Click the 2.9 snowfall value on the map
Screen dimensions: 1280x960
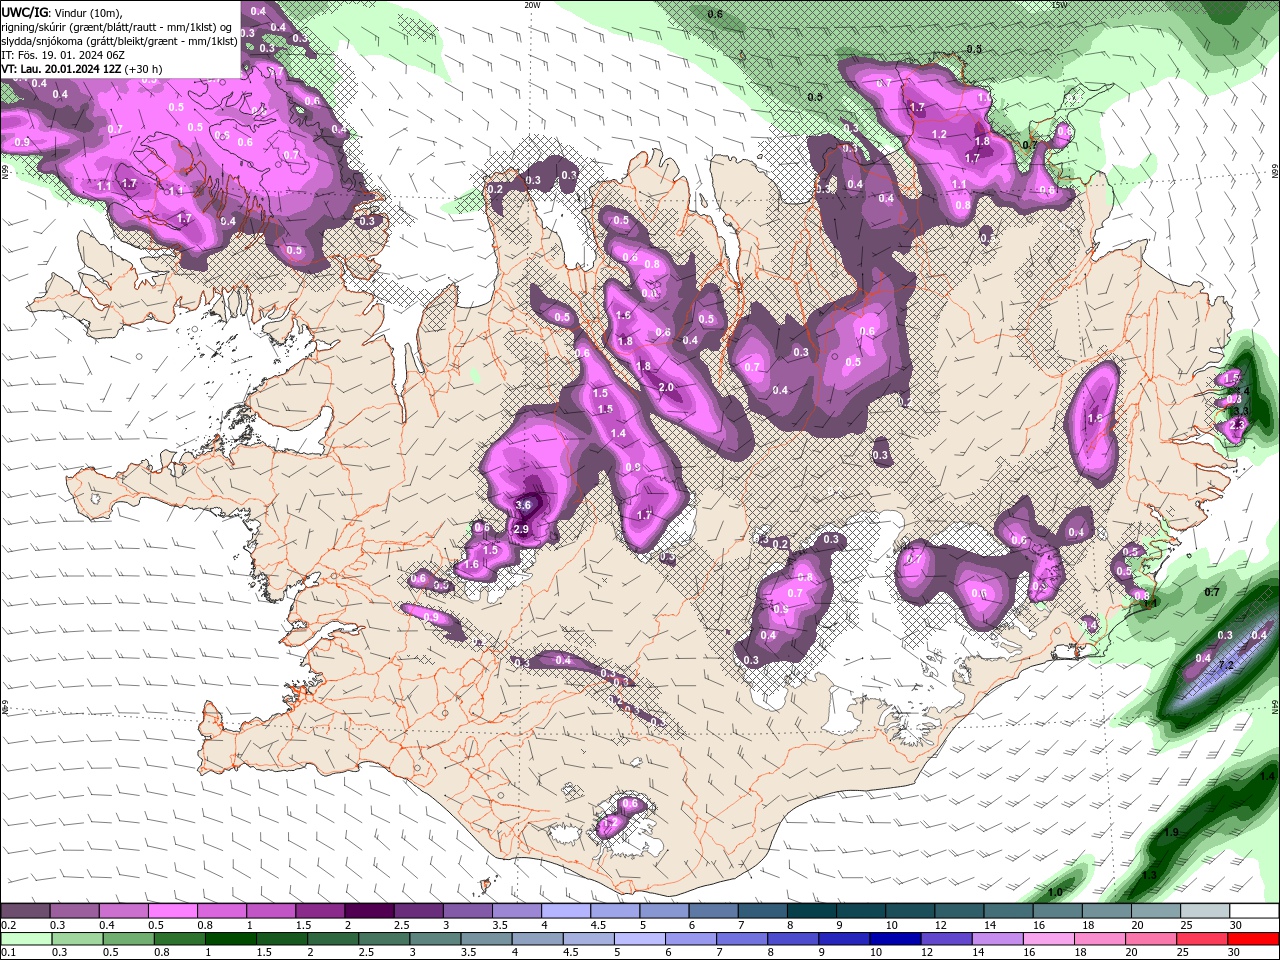point(520,529)
